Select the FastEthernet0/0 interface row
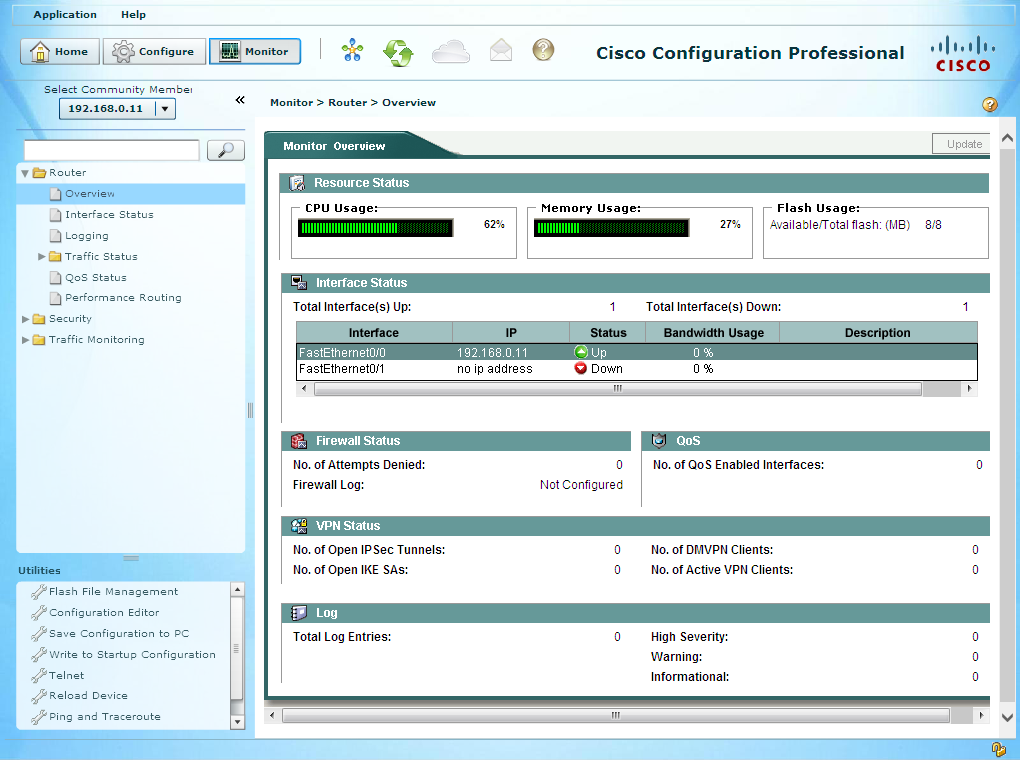 tap(637, 352)
